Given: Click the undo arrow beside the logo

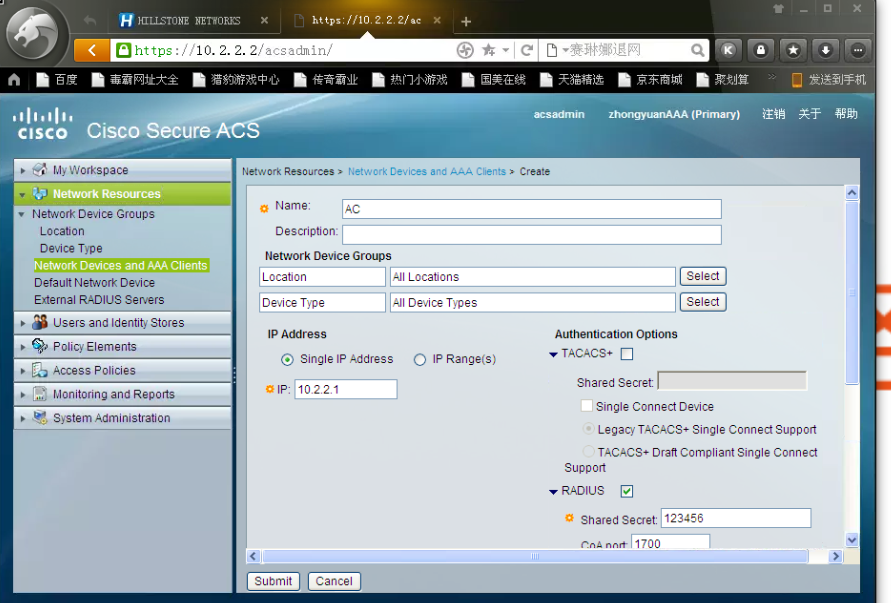Looking at the screenshot, I should point(90,21).
